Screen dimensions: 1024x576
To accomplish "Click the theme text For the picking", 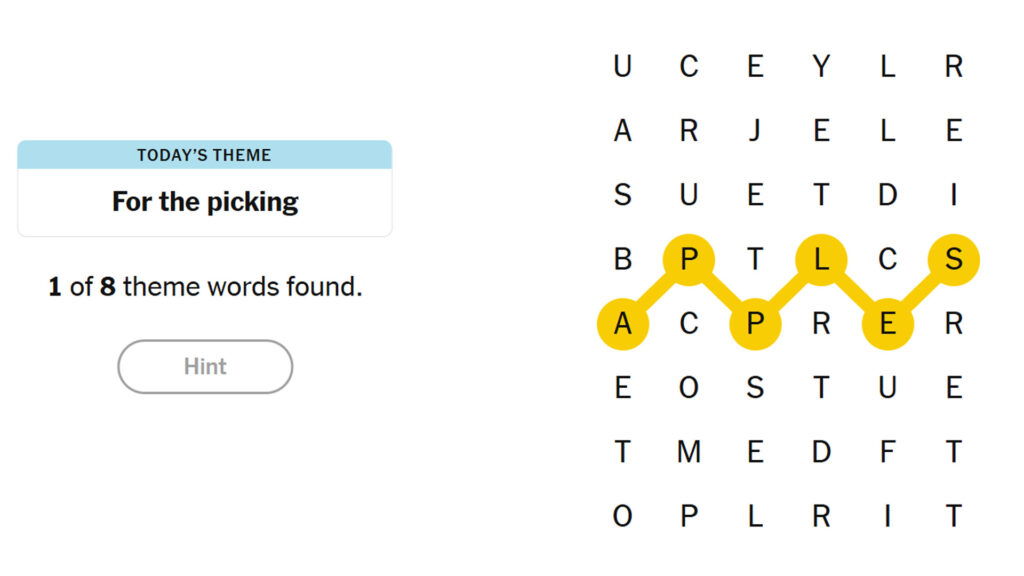I will tap(204, 201).
